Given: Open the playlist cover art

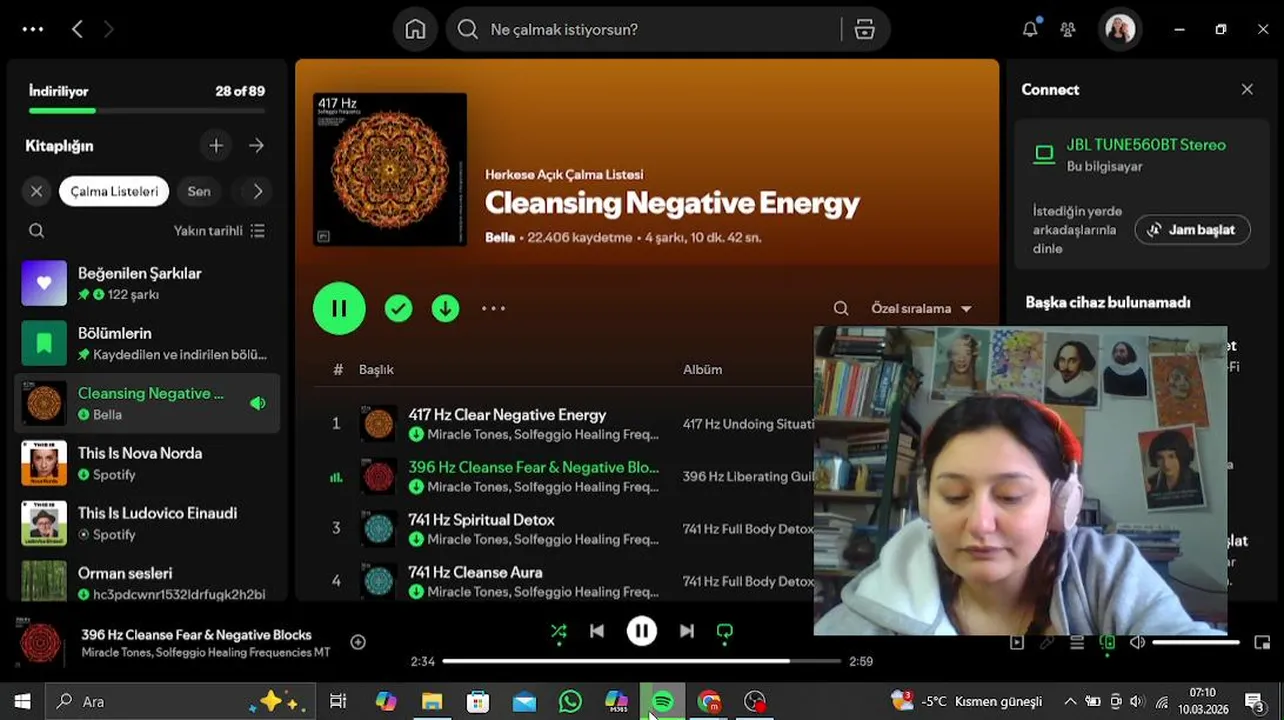Looking at the screenshot, I should tap(390, 169).
